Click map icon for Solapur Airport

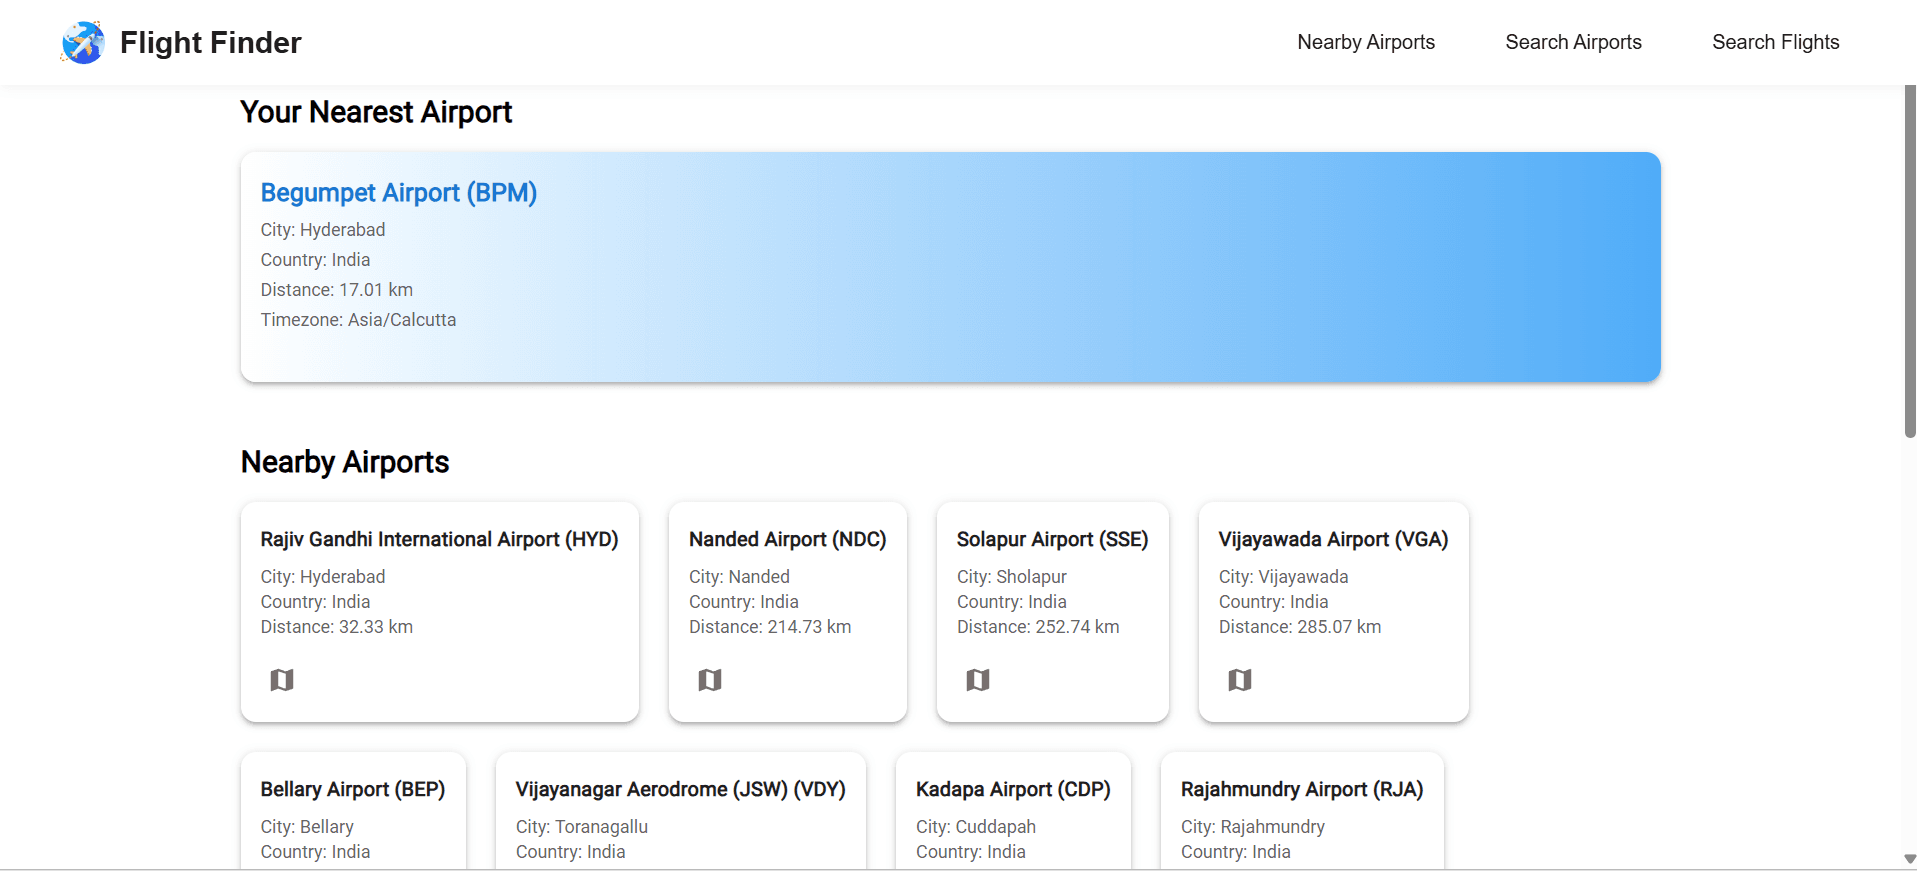(x=978, y=680)
